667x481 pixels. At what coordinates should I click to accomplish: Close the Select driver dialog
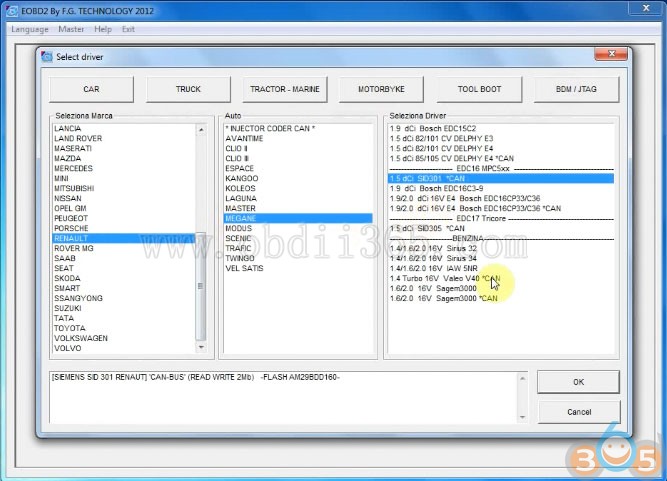click(x=611, y=54)
